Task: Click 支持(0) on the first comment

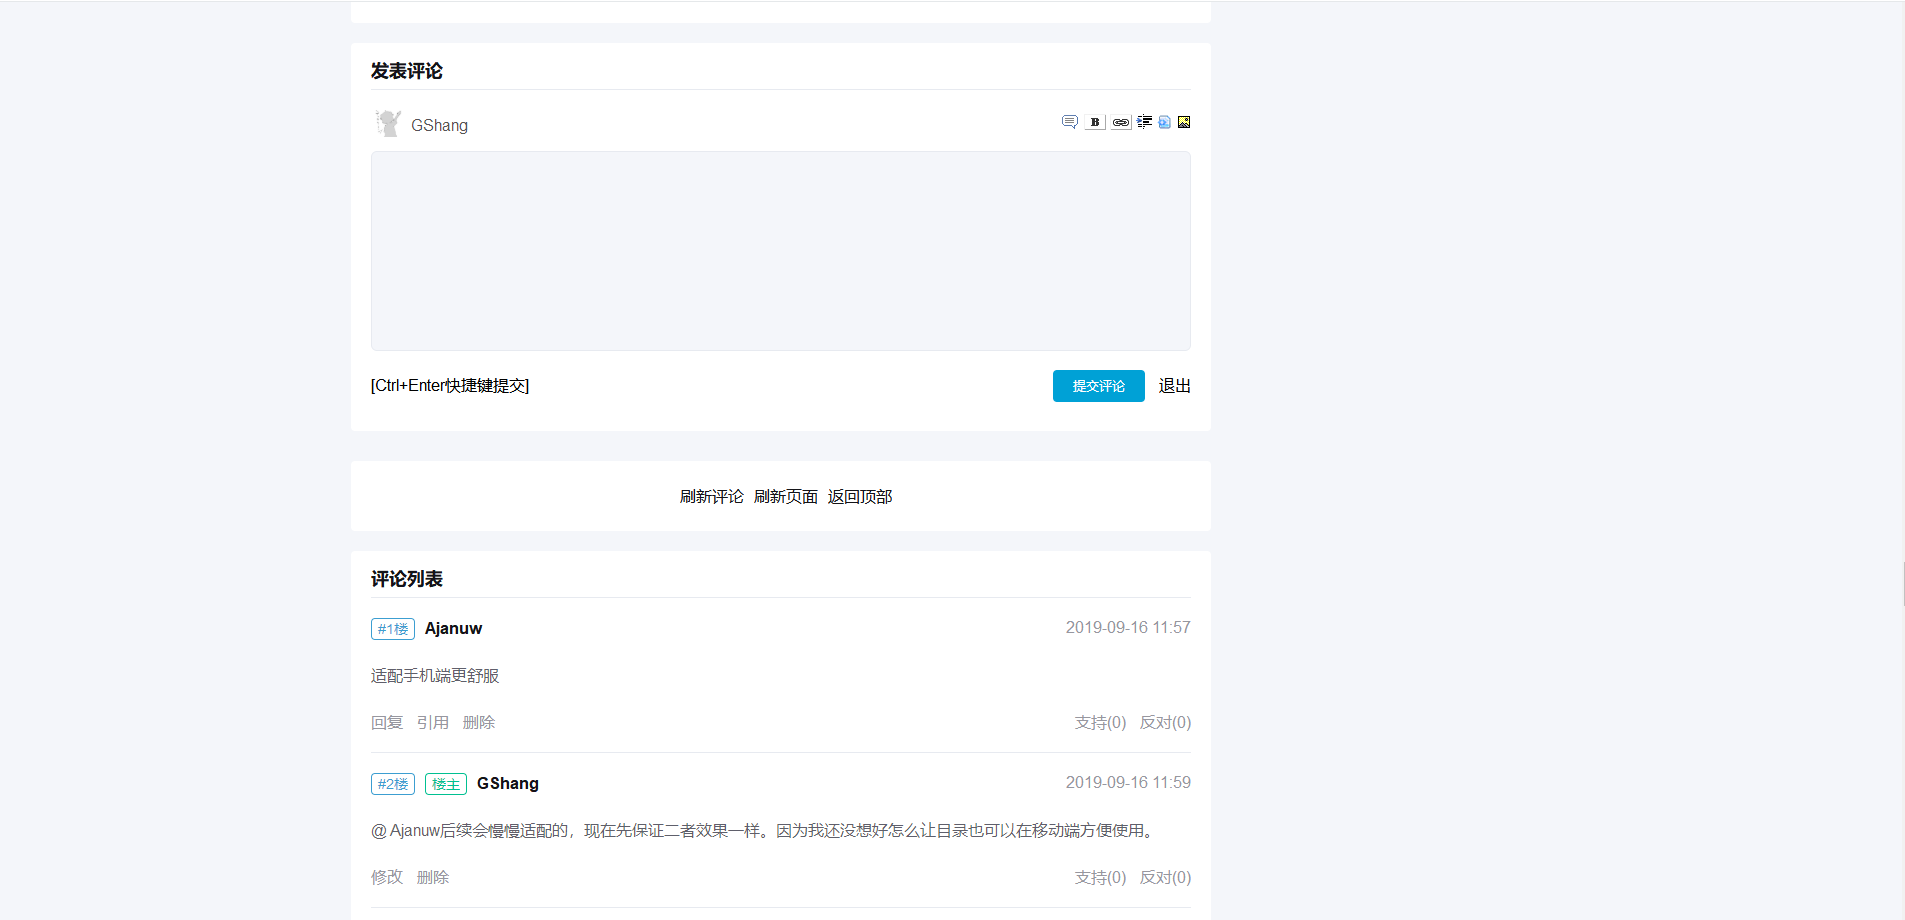Action: (x=1100, y=723)
